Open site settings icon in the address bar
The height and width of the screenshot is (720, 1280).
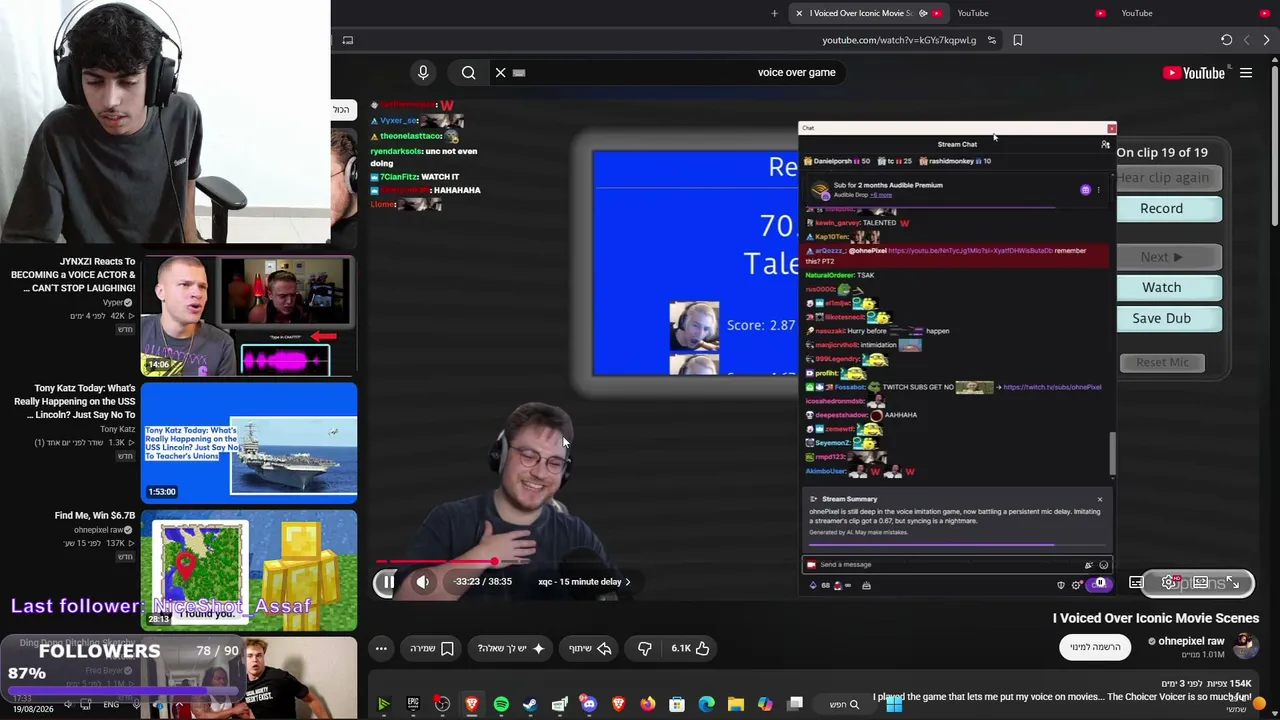(991, 40)
